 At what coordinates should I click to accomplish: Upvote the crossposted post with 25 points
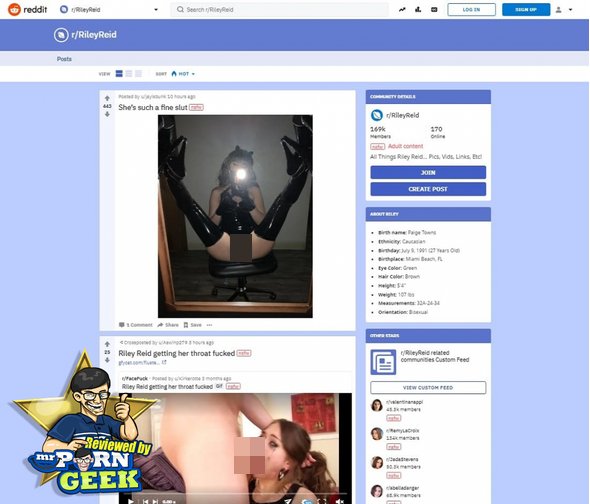tap(107, 344)
